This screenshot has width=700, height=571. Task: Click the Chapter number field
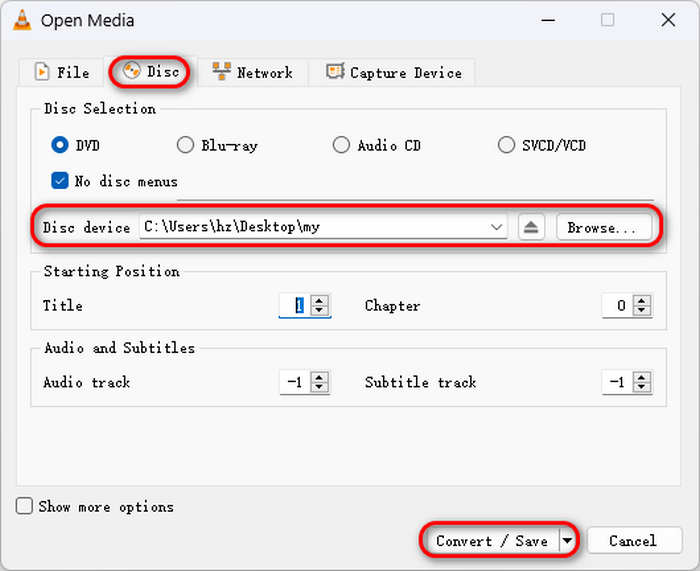tap(618, 306)
